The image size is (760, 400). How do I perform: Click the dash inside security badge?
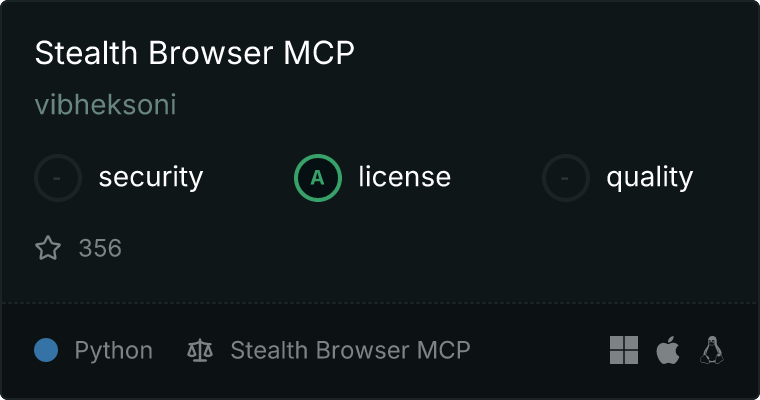(x=57, y=178)
